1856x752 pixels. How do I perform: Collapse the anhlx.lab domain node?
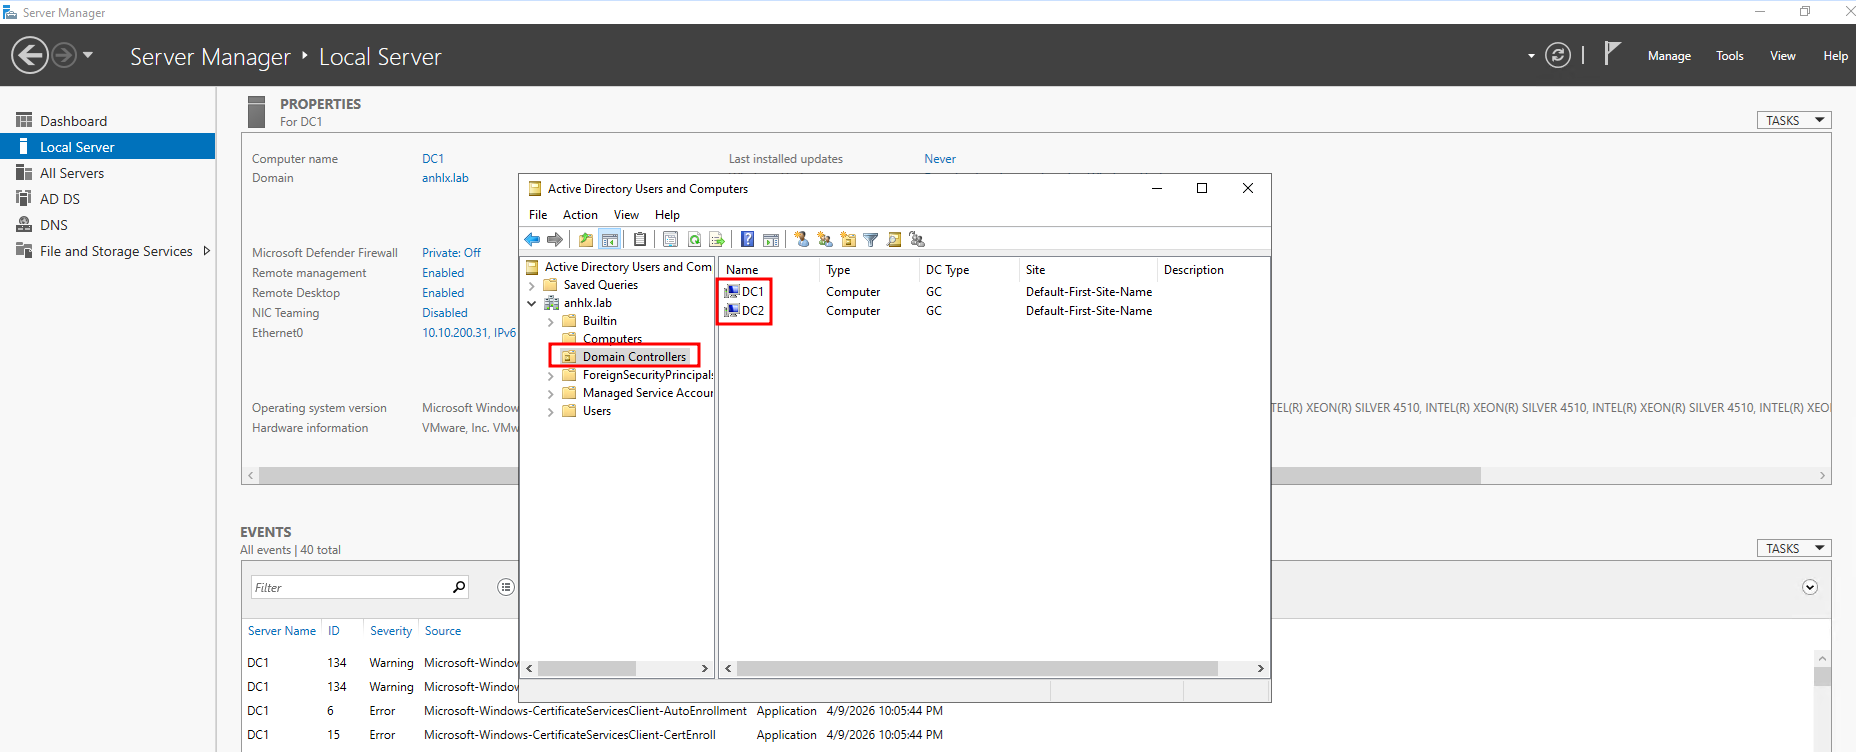[532, 303]
